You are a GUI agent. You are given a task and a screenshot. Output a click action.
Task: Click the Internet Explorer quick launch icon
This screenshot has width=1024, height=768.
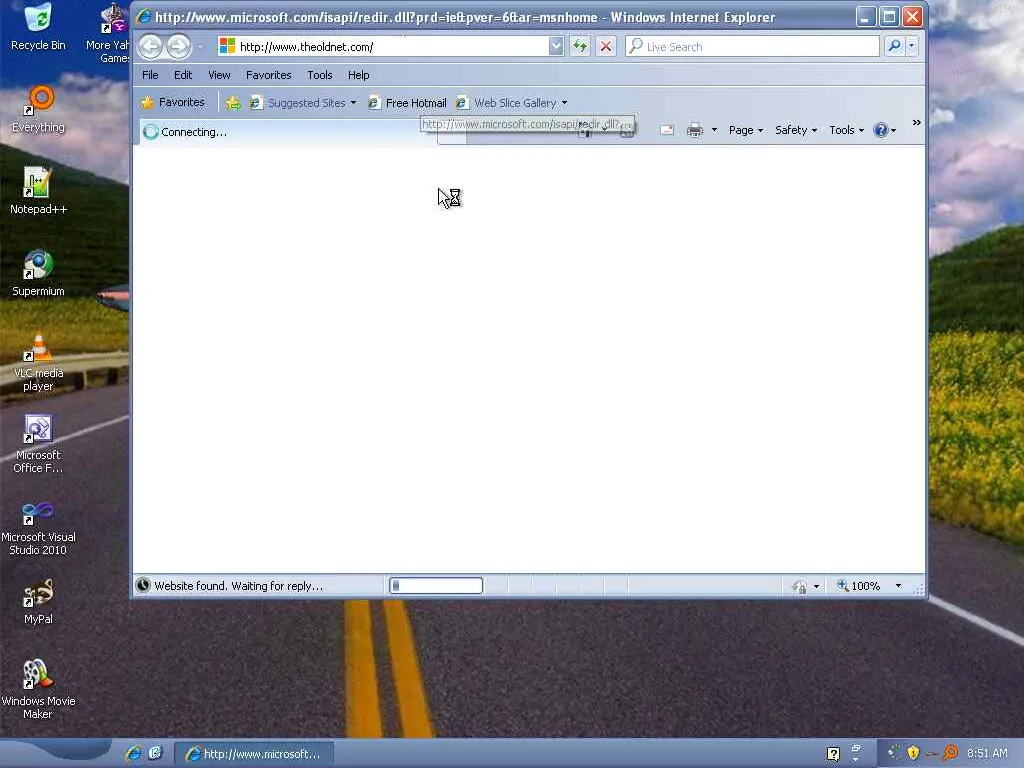134,753
